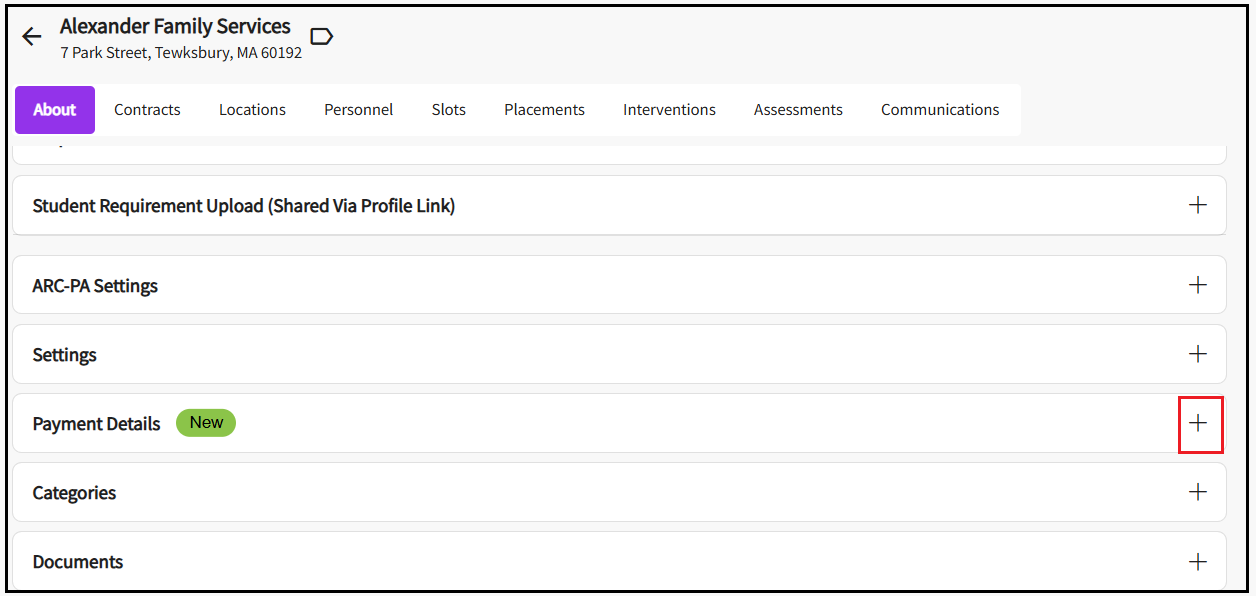
Task: Expand Student Requirement Upload section
Action: (1197, 205)
